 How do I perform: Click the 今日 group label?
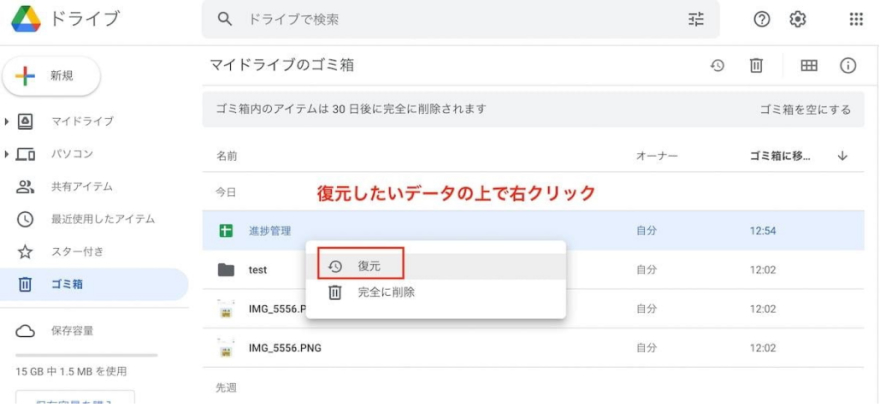[x=226, y=192]
